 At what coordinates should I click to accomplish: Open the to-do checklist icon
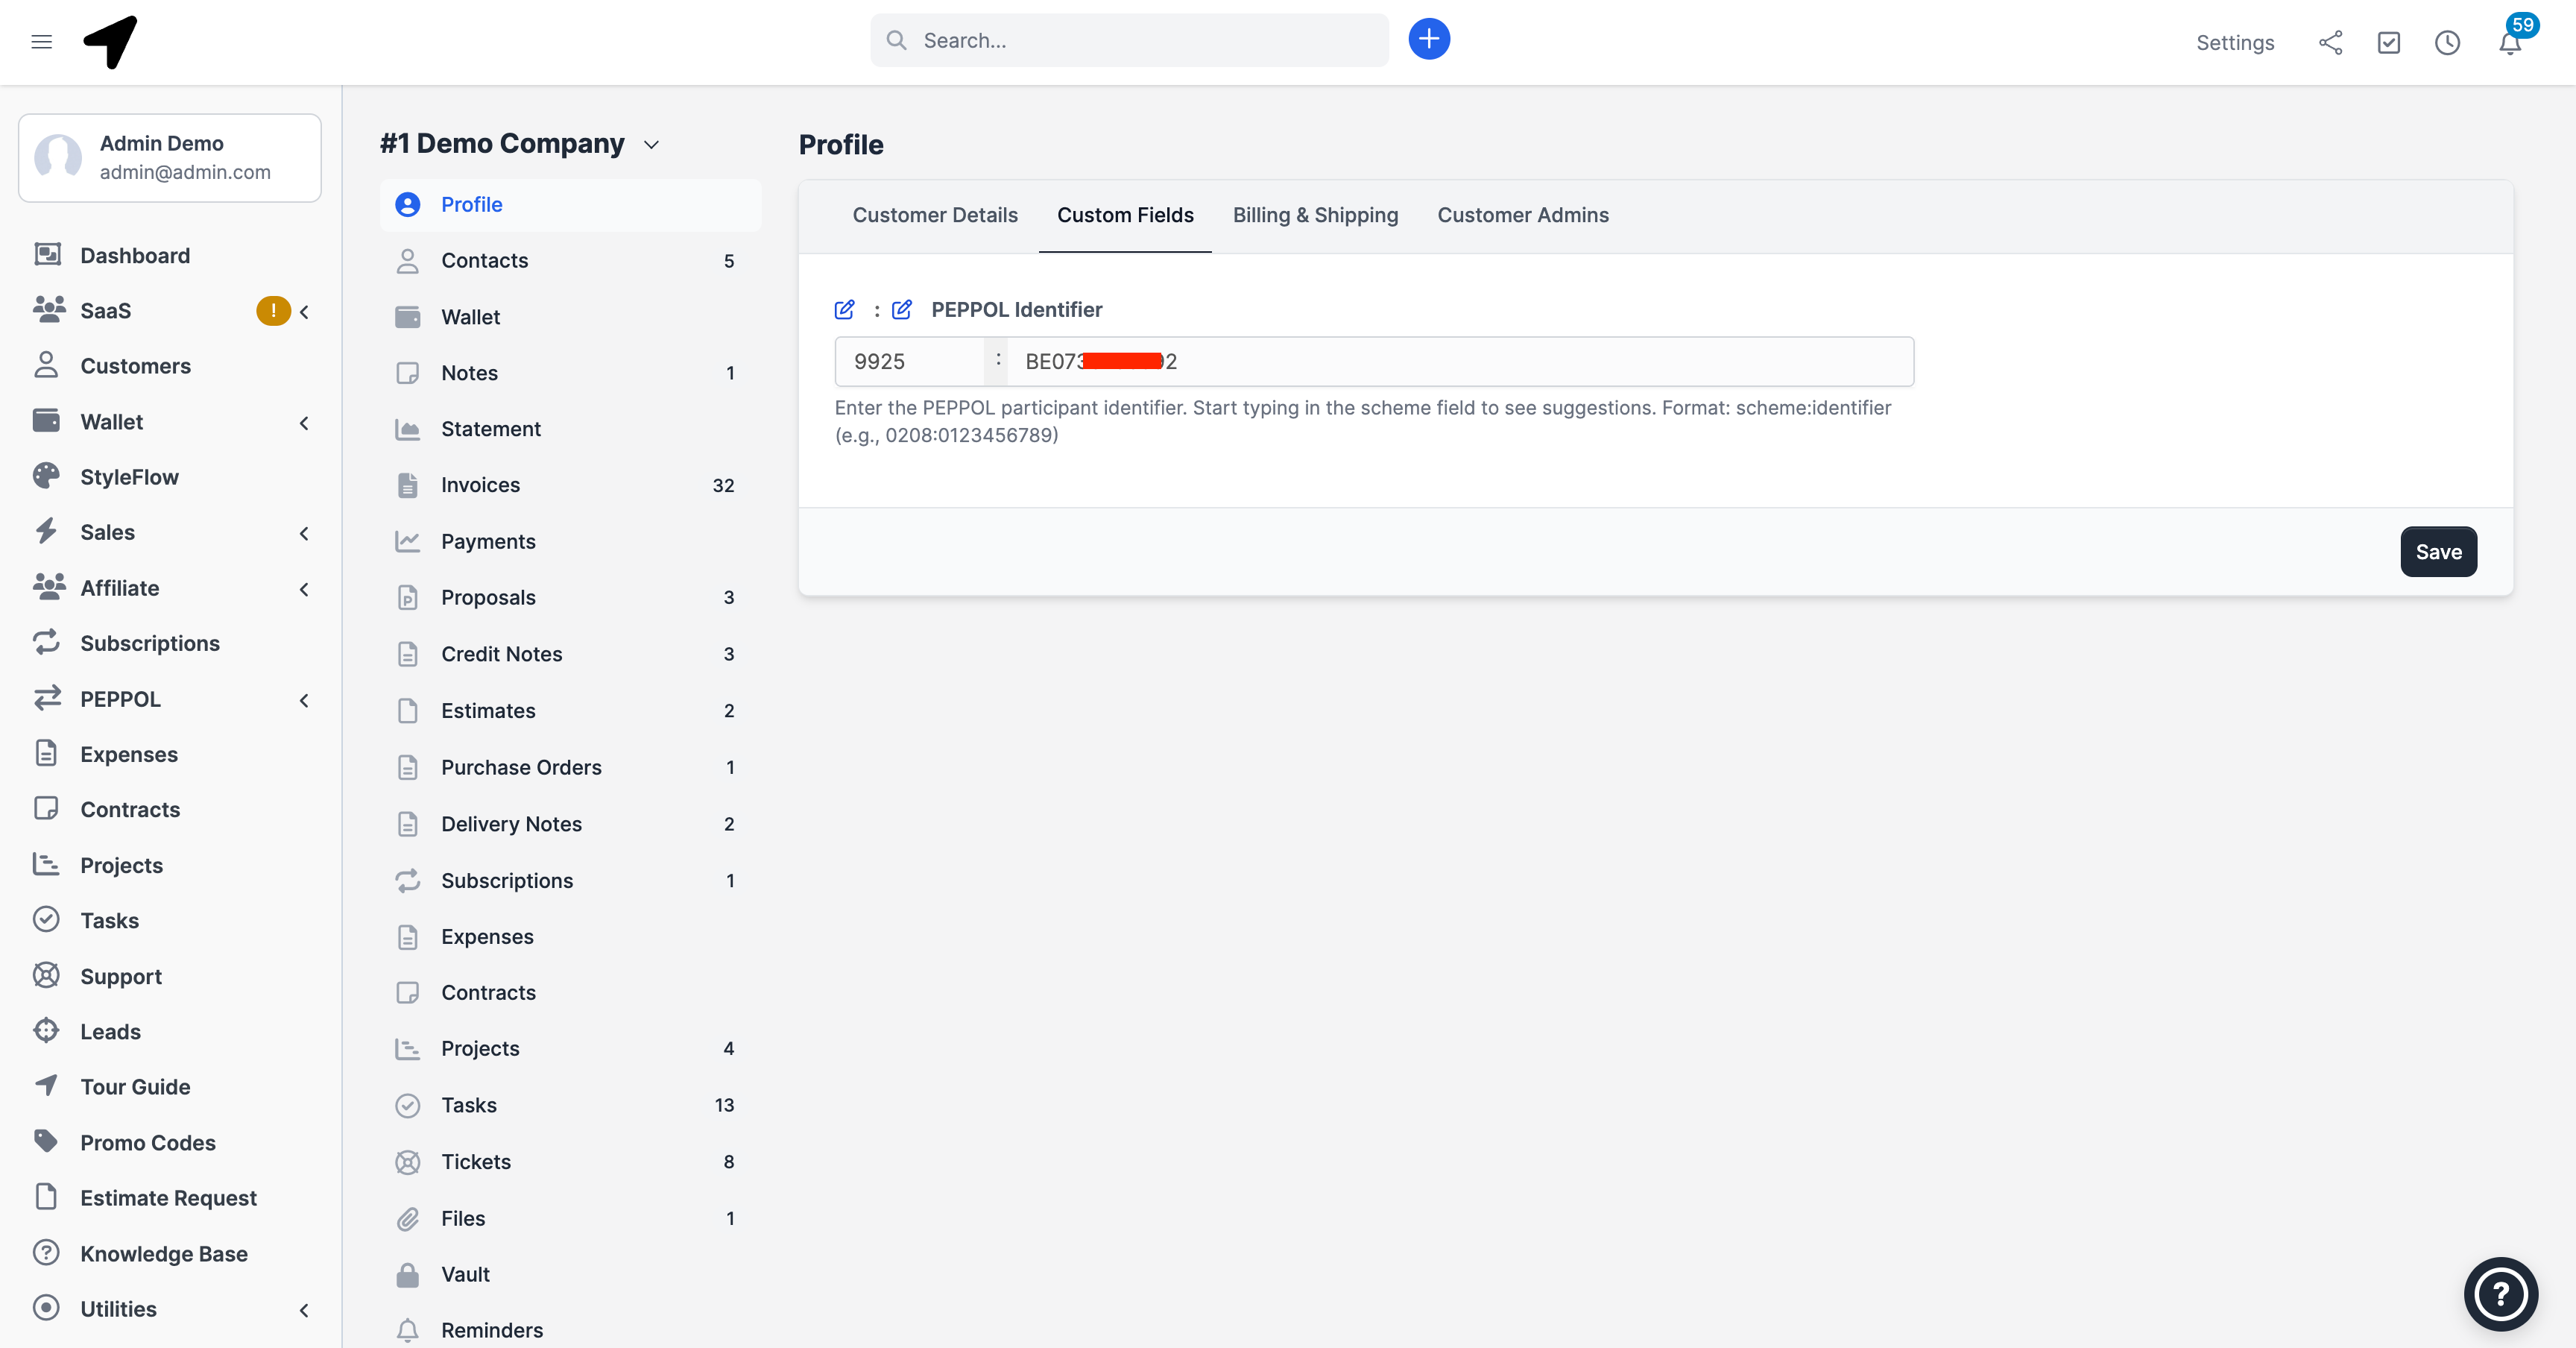[x=2389, y=42]
